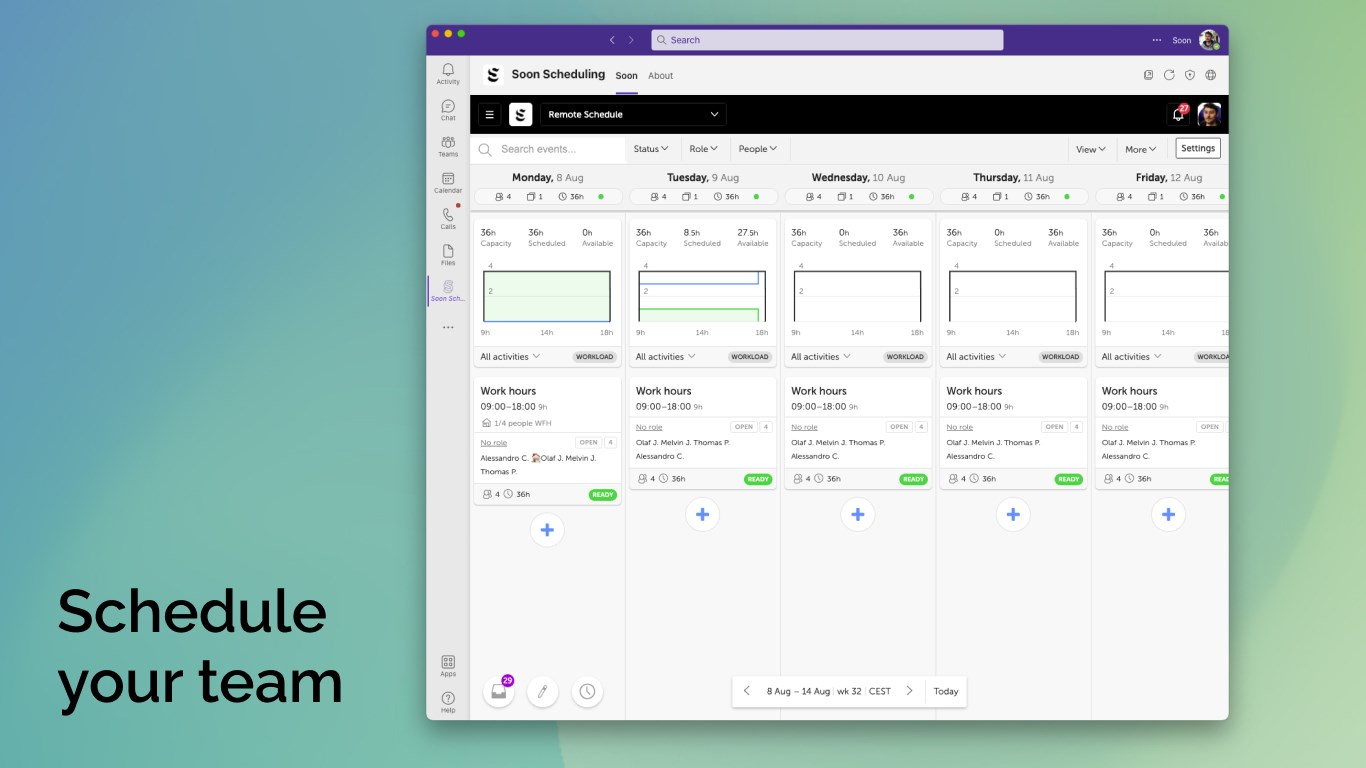Toggle Monday's WORKLOAD badge
The width and height of the screenshot is (1366, 768).
pos(594,357)
